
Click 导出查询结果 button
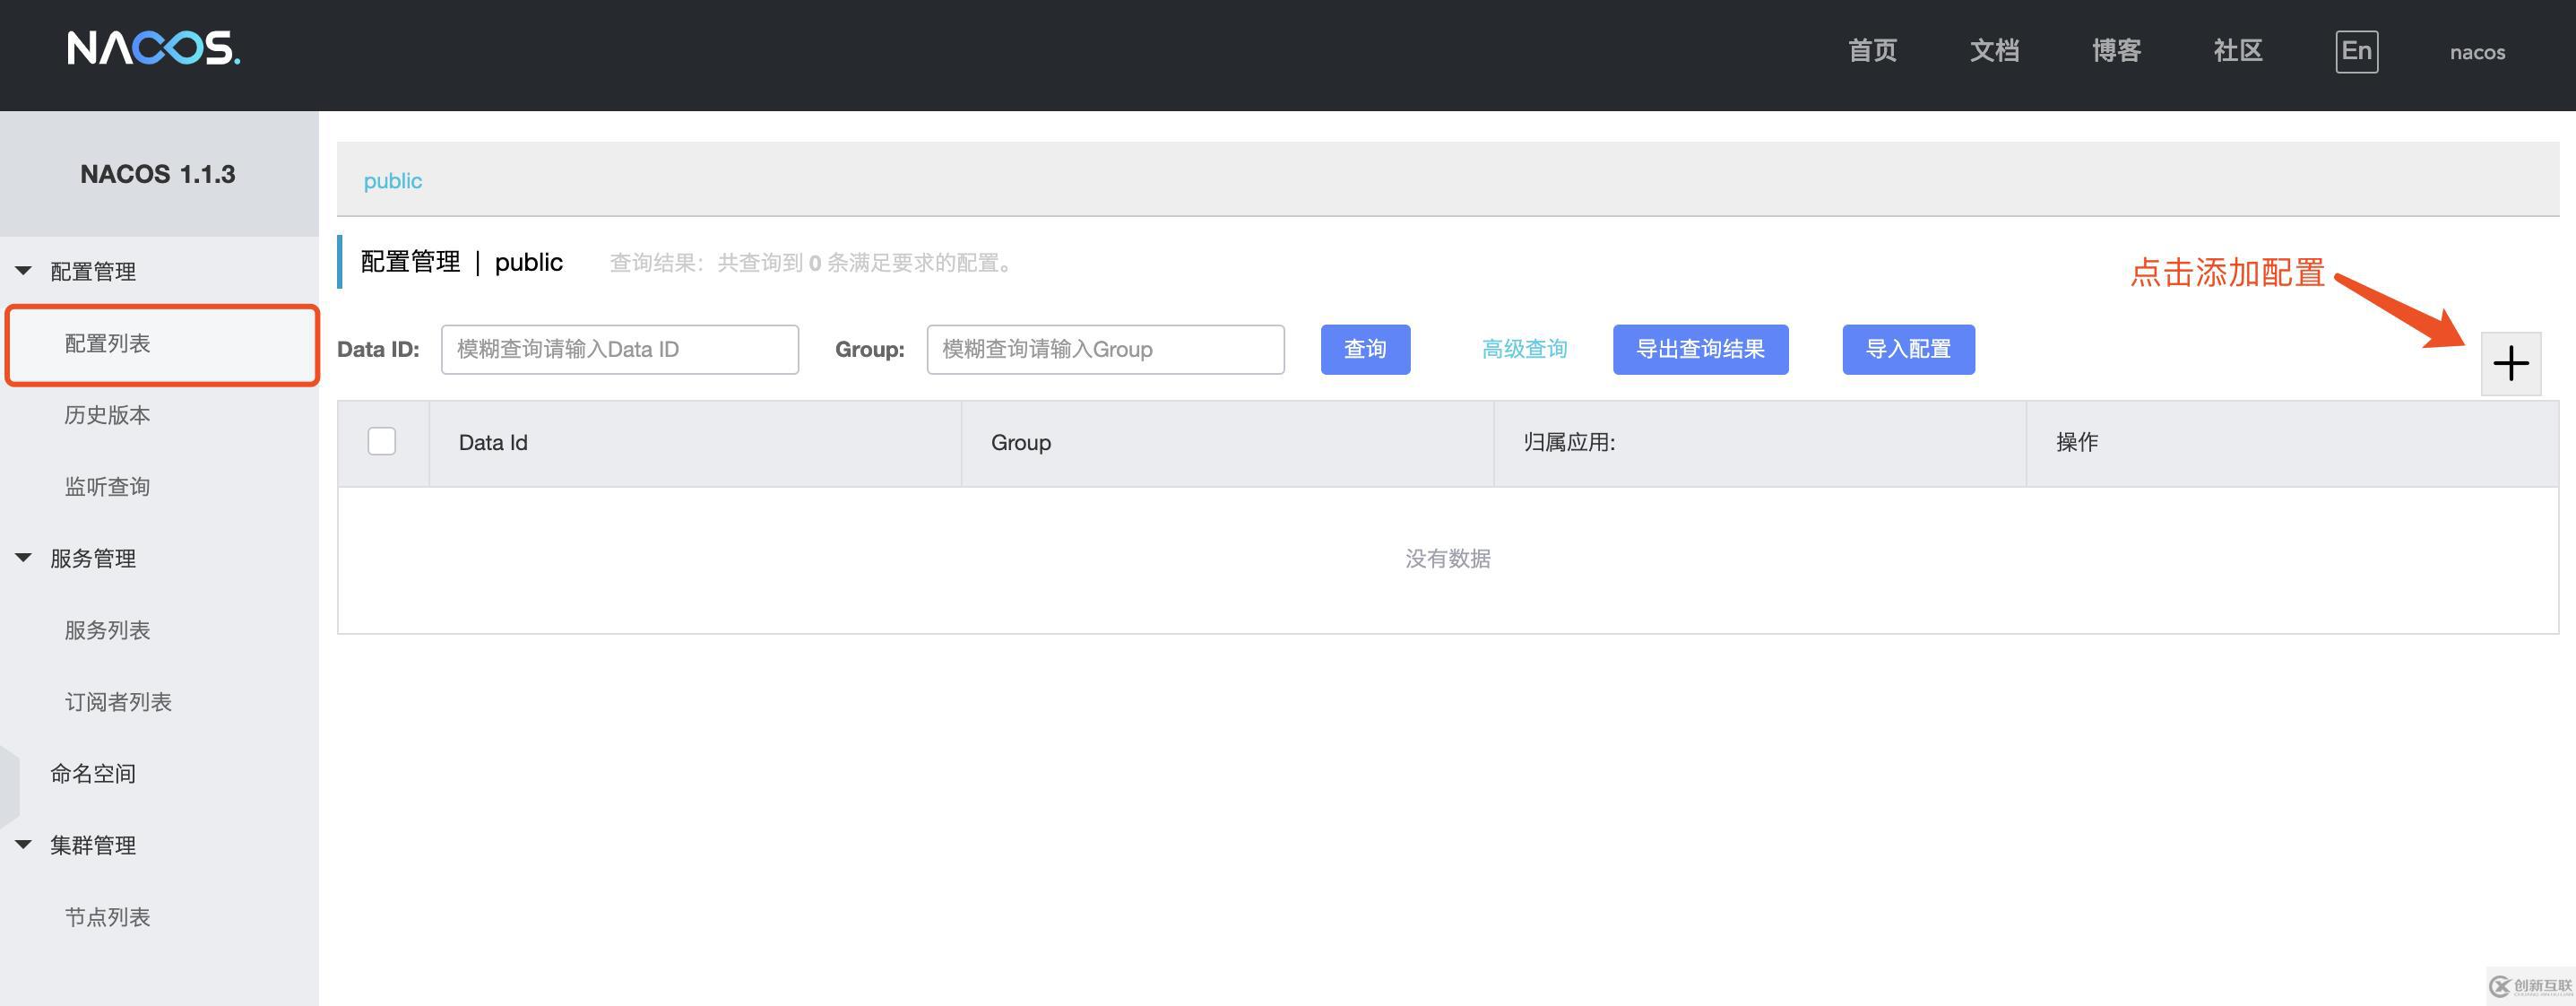1700,349
